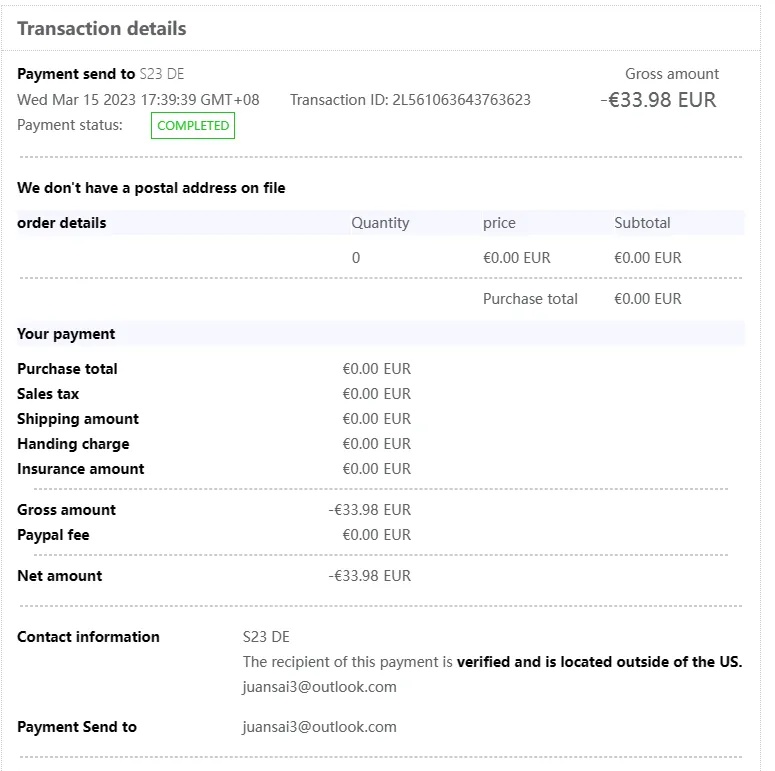Click the Subtotal column header
The height and width of the screenshot is (771, 775).
click(x=642, y=223)
